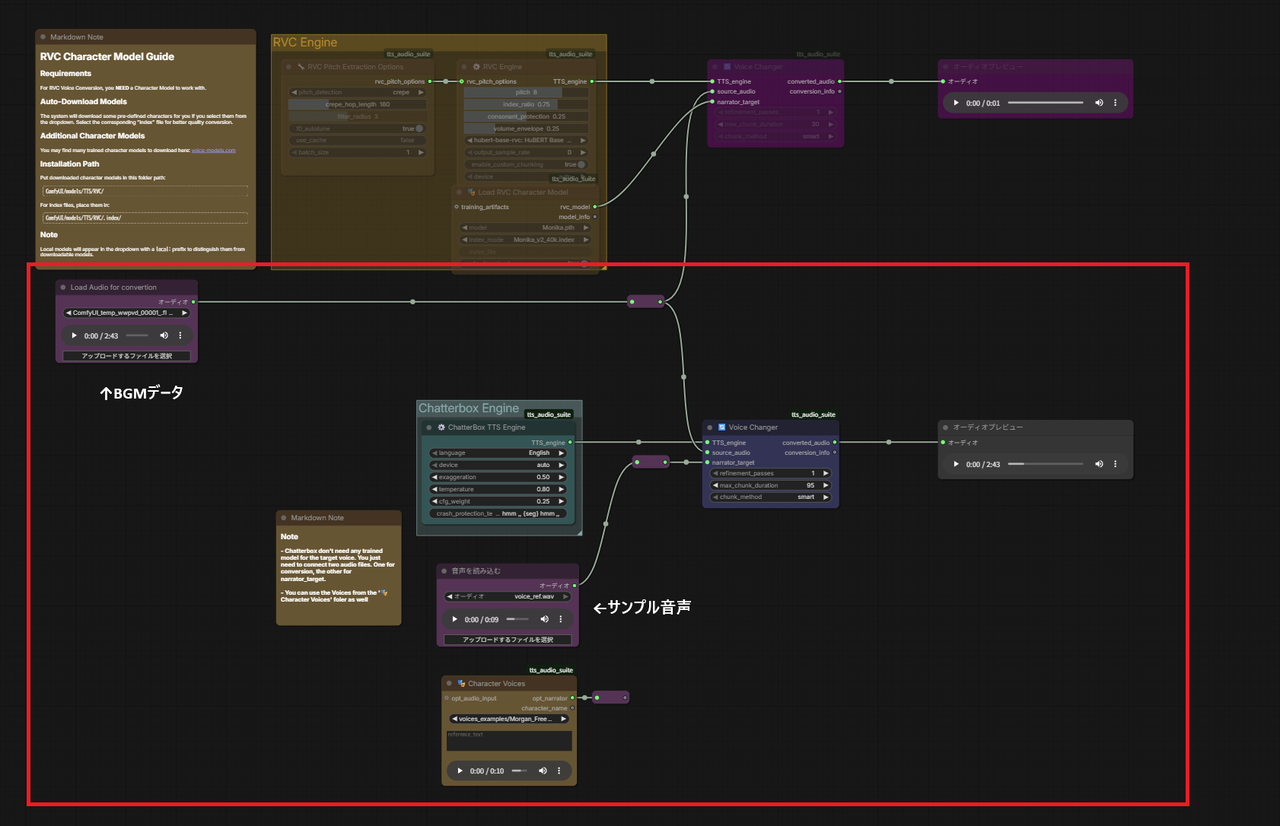The width and height of the screenshot is (1280, 826).
Task: Collapse the Load RVC Character Model node
Action: coord(460,192)
